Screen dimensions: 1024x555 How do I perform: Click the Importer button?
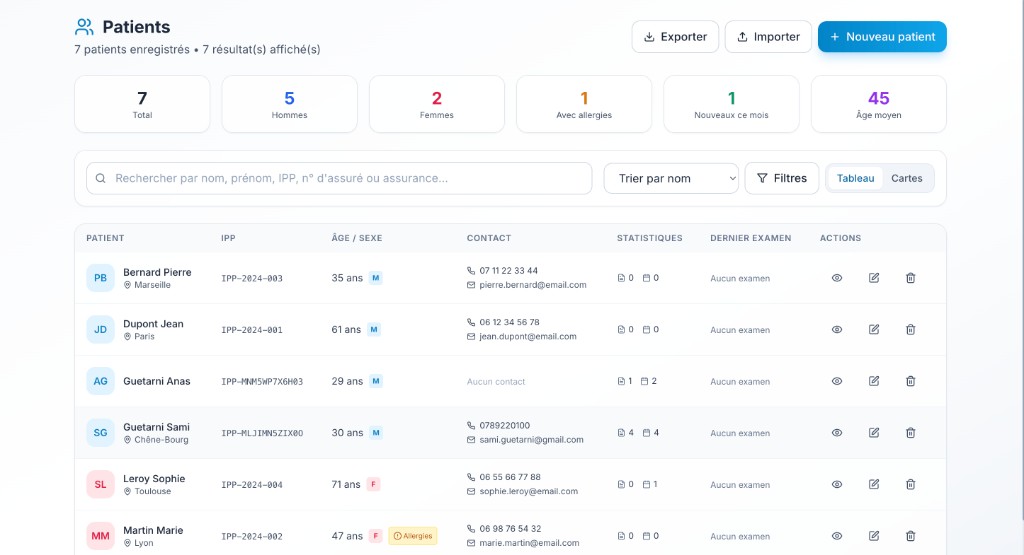[x=768, y=37]
